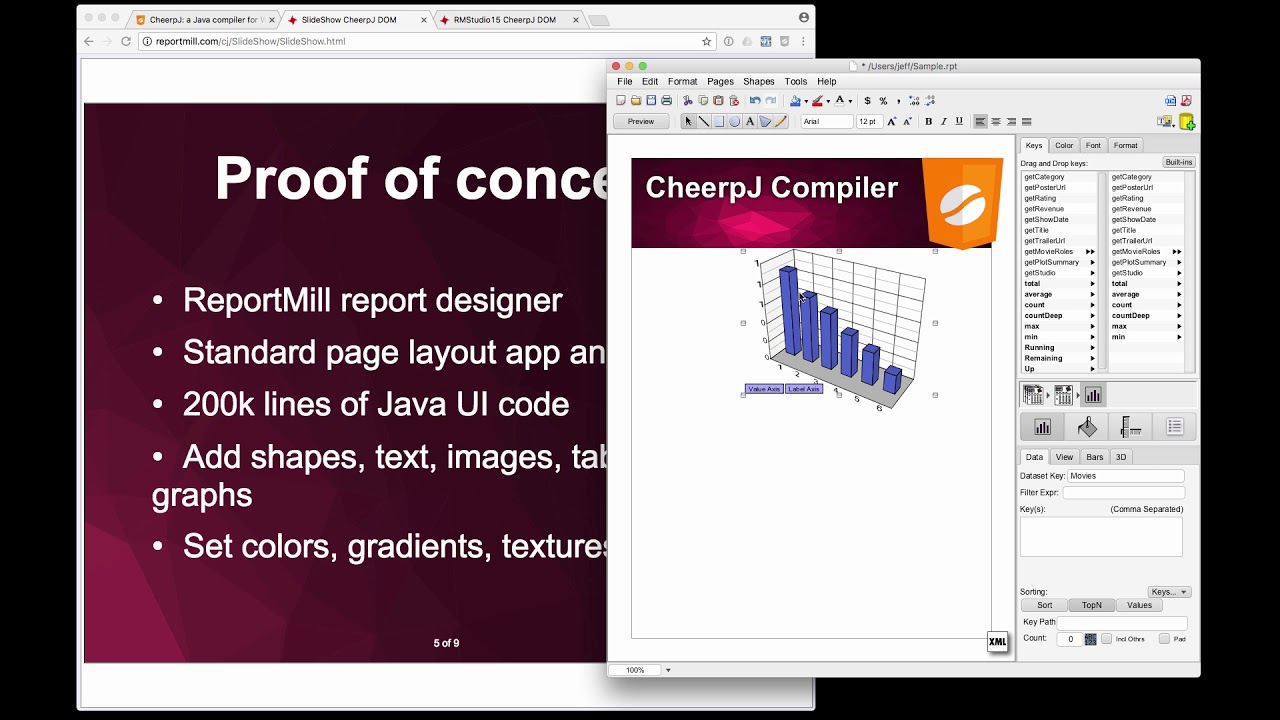Open the Shapes menu
The image size is (1280, 720).
[758, 82]
